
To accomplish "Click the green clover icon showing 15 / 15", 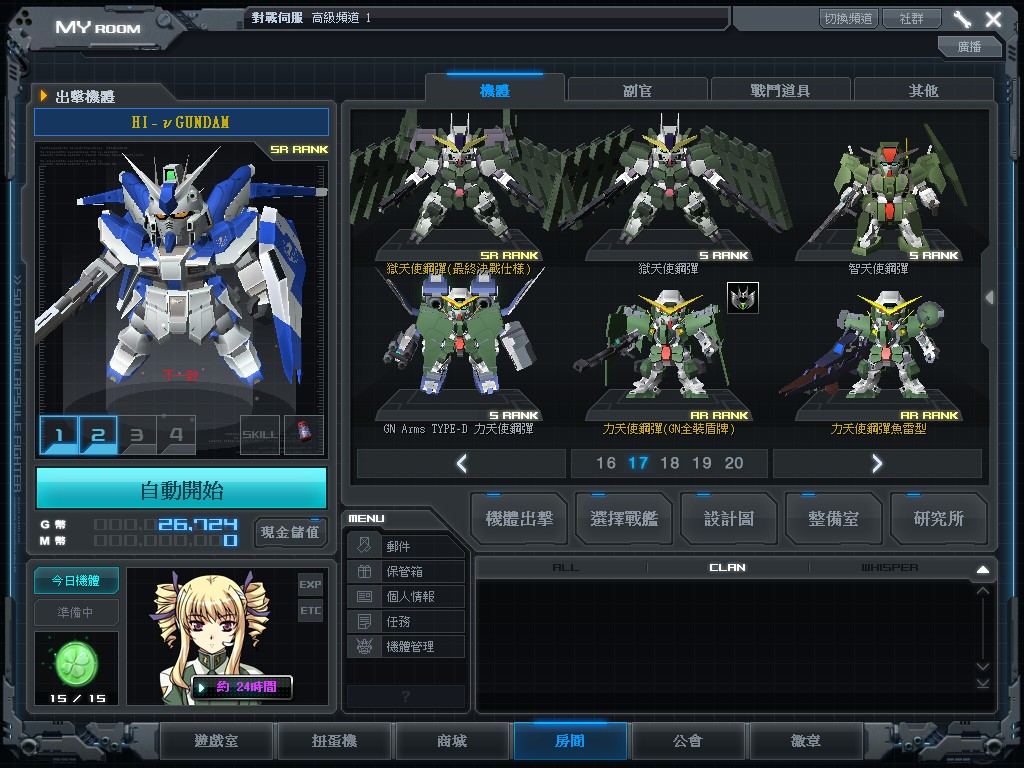I will (x=76, y=661).
